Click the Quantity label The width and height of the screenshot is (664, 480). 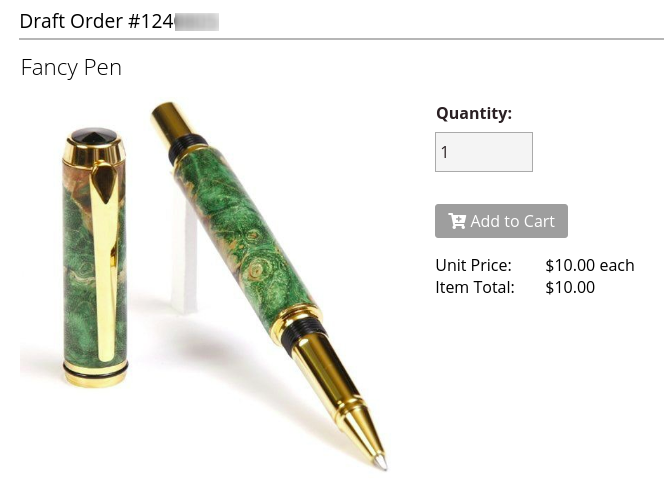point(474,114)
